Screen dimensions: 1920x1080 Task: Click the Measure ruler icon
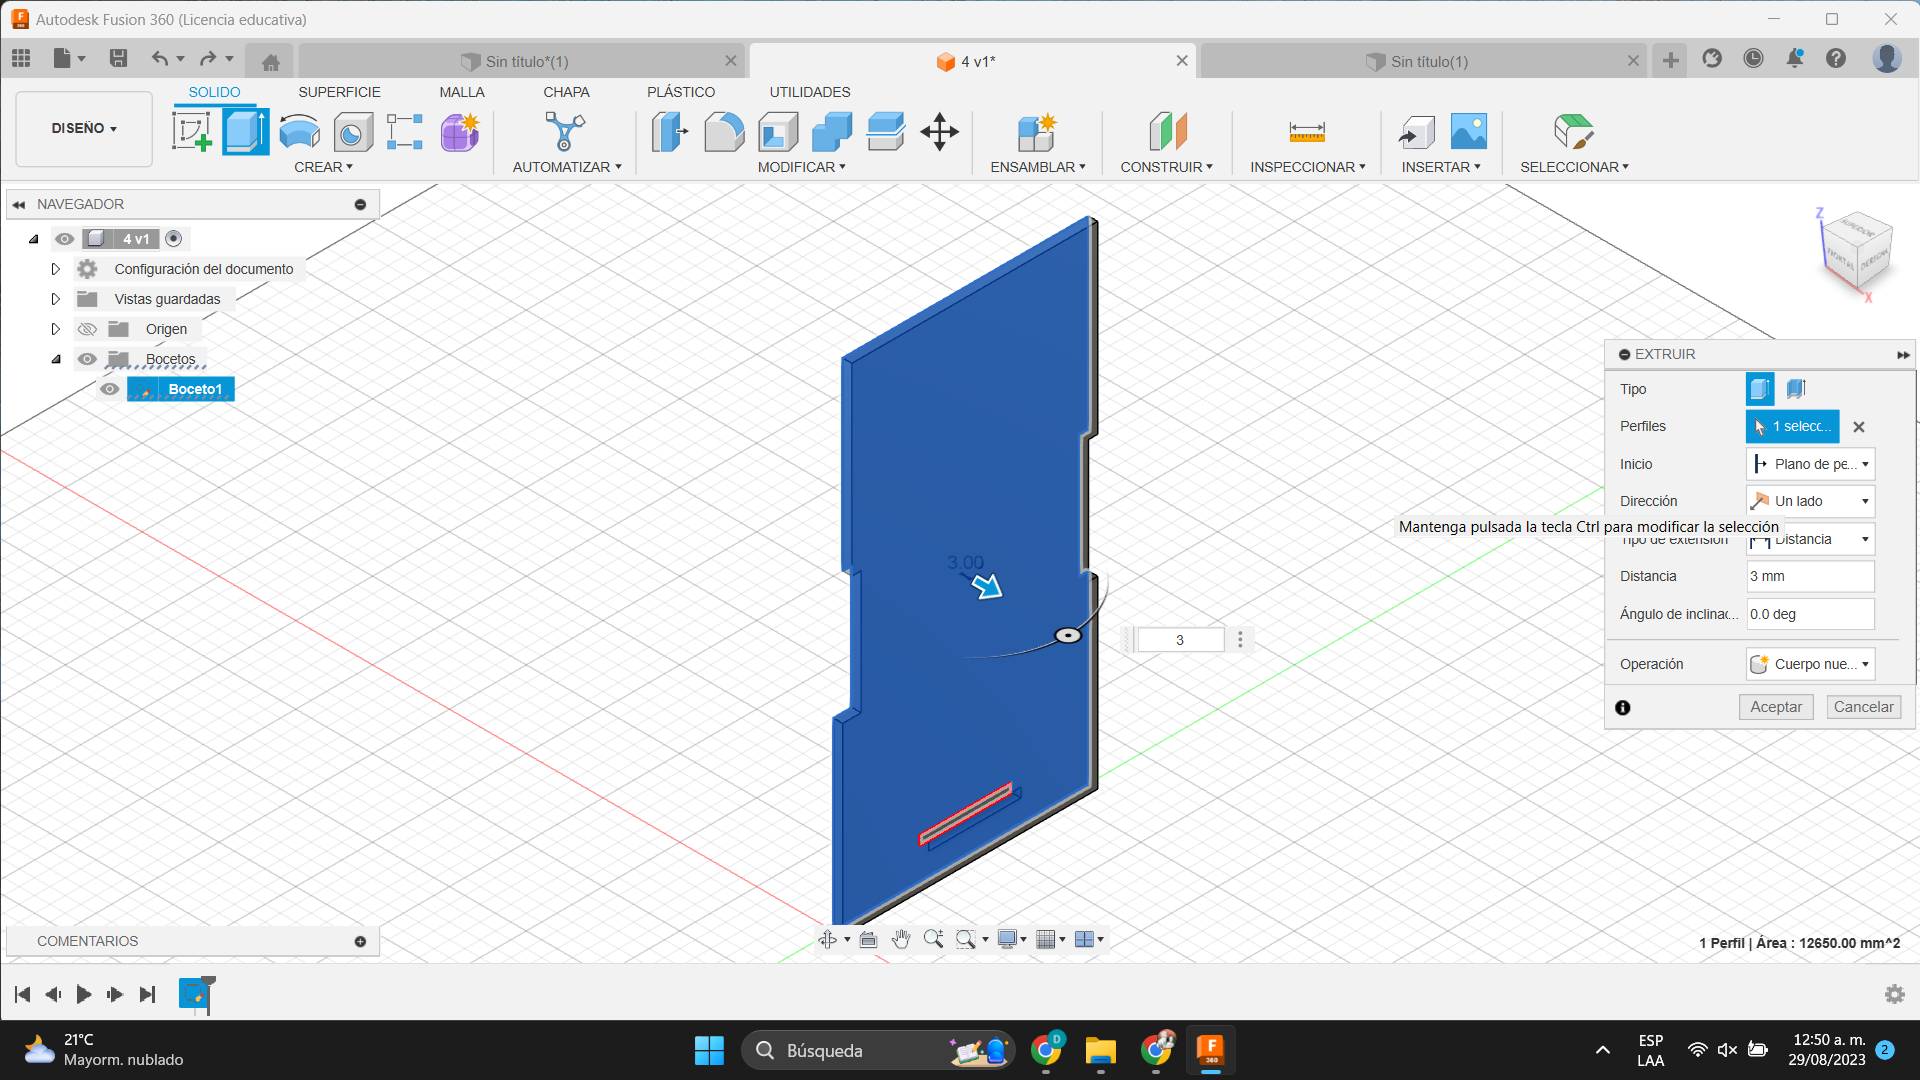(1307, 132)
